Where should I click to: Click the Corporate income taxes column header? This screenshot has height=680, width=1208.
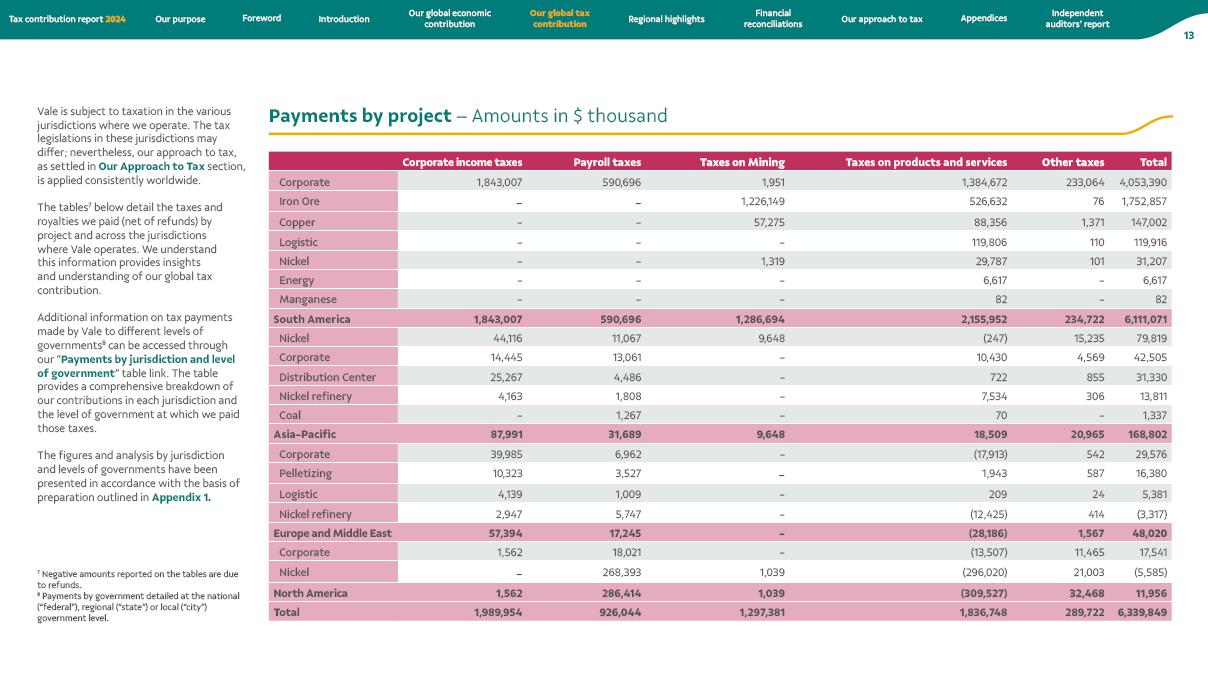click(462, 162)
